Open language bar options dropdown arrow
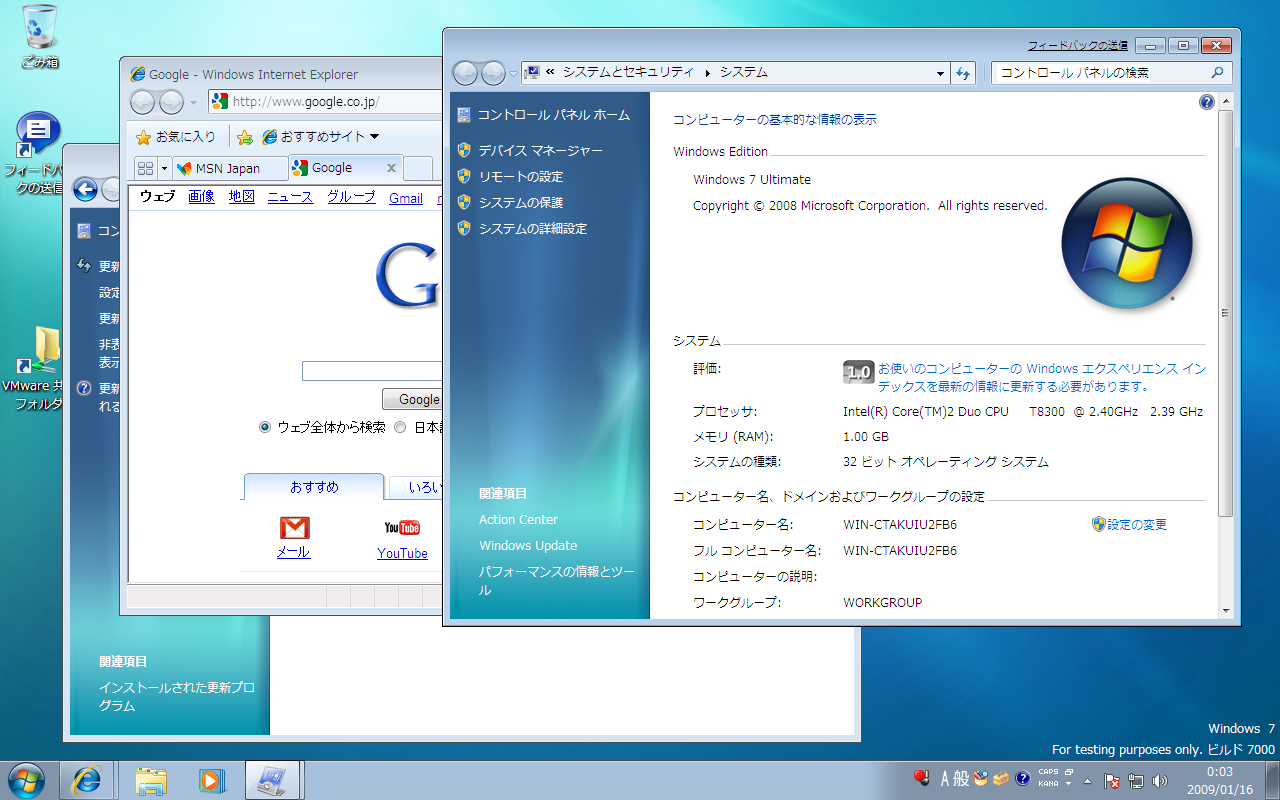 coord(1068,784)
